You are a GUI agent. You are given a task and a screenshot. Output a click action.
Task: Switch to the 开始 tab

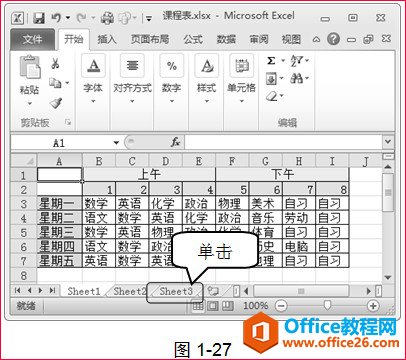[74, 39]
